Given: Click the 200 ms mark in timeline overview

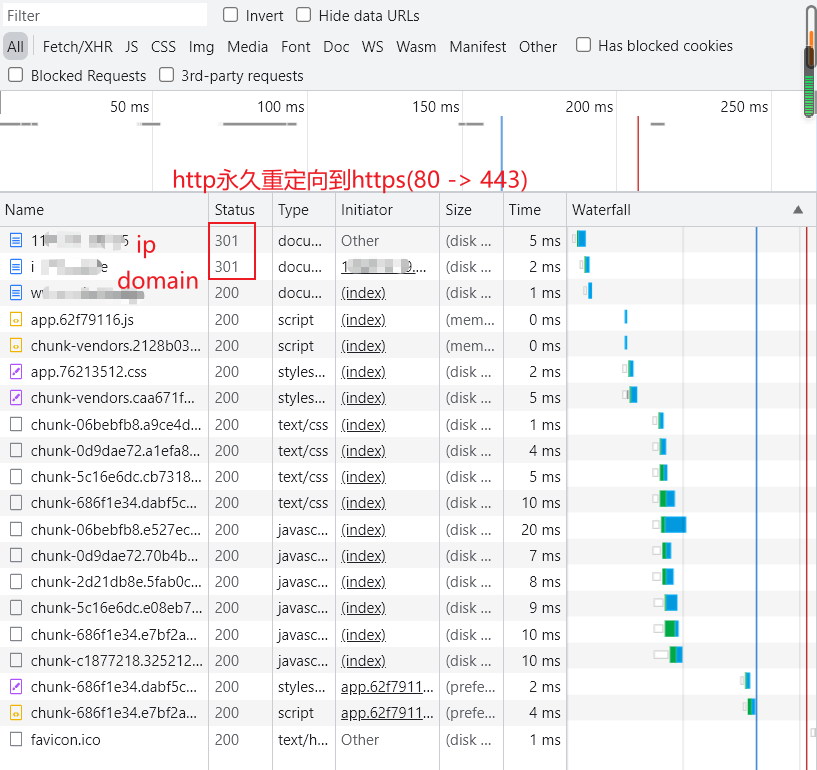Looking at the screenshot, I should coord(589,107).
